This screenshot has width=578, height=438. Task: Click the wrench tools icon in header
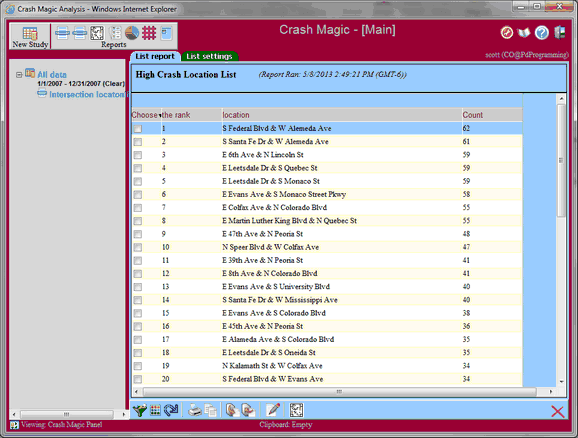[x=507, y=33]
